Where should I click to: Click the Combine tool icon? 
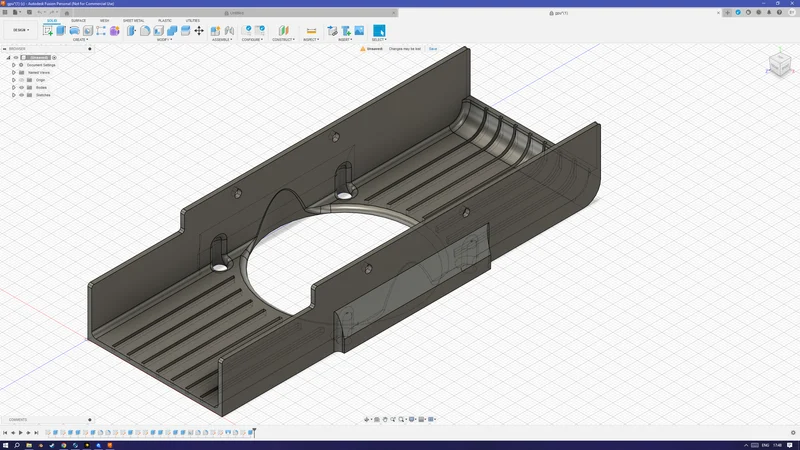(172, 31)
